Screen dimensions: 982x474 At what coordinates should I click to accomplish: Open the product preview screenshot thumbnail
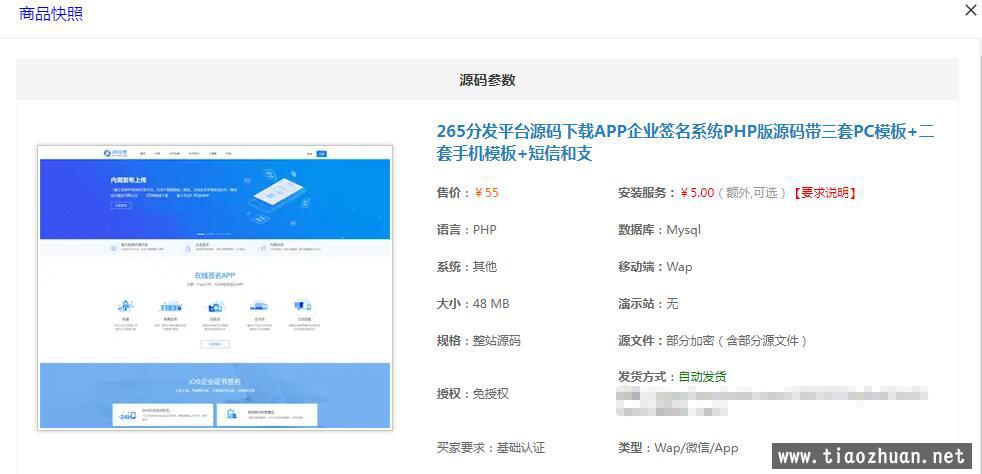point(215,287)
